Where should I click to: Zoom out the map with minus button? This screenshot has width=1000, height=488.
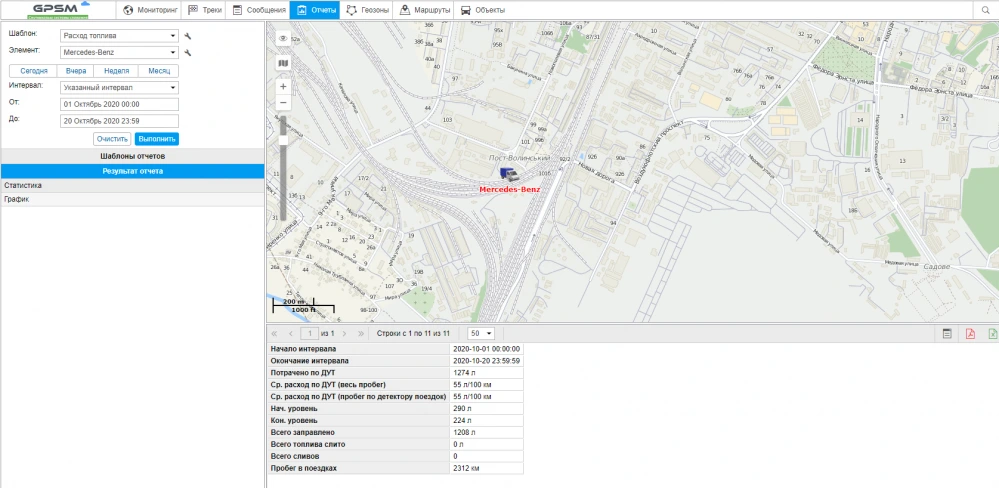tap(283, 103)
